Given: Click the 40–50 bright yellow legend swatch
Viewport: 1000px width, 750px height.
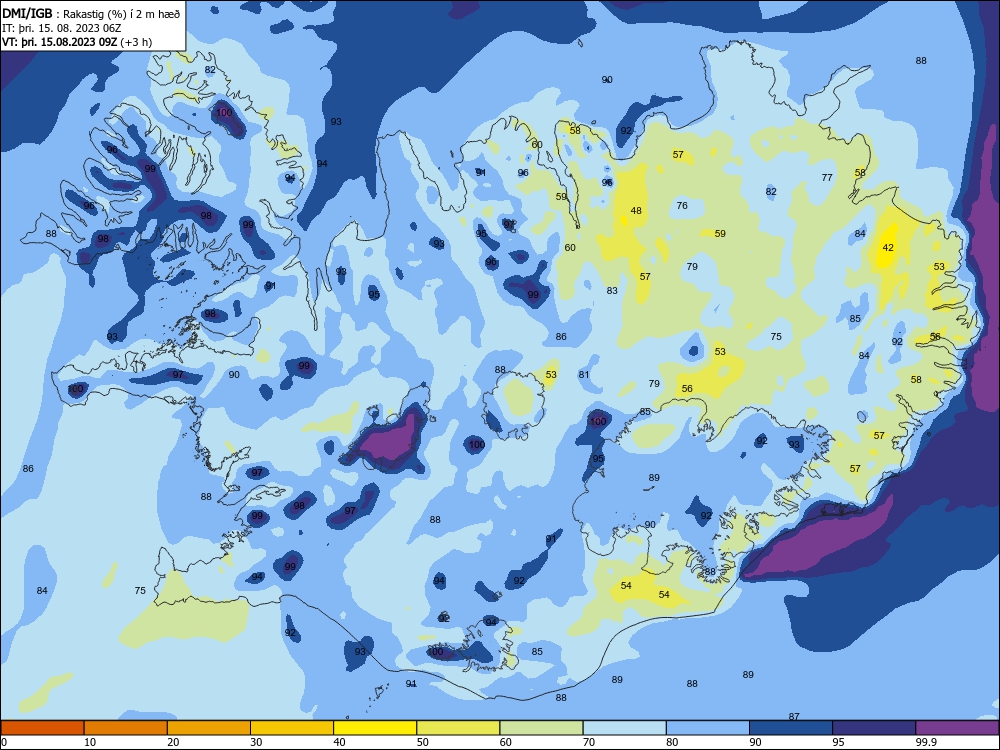Looking at the screenshot, I should (x=375, y=728).
